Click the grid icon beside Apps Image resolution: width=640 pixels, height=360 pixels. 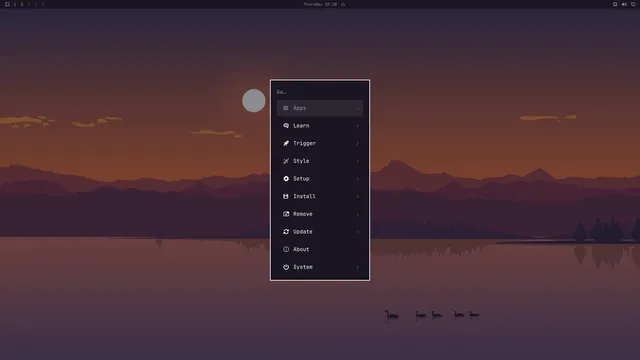point(286,108)
